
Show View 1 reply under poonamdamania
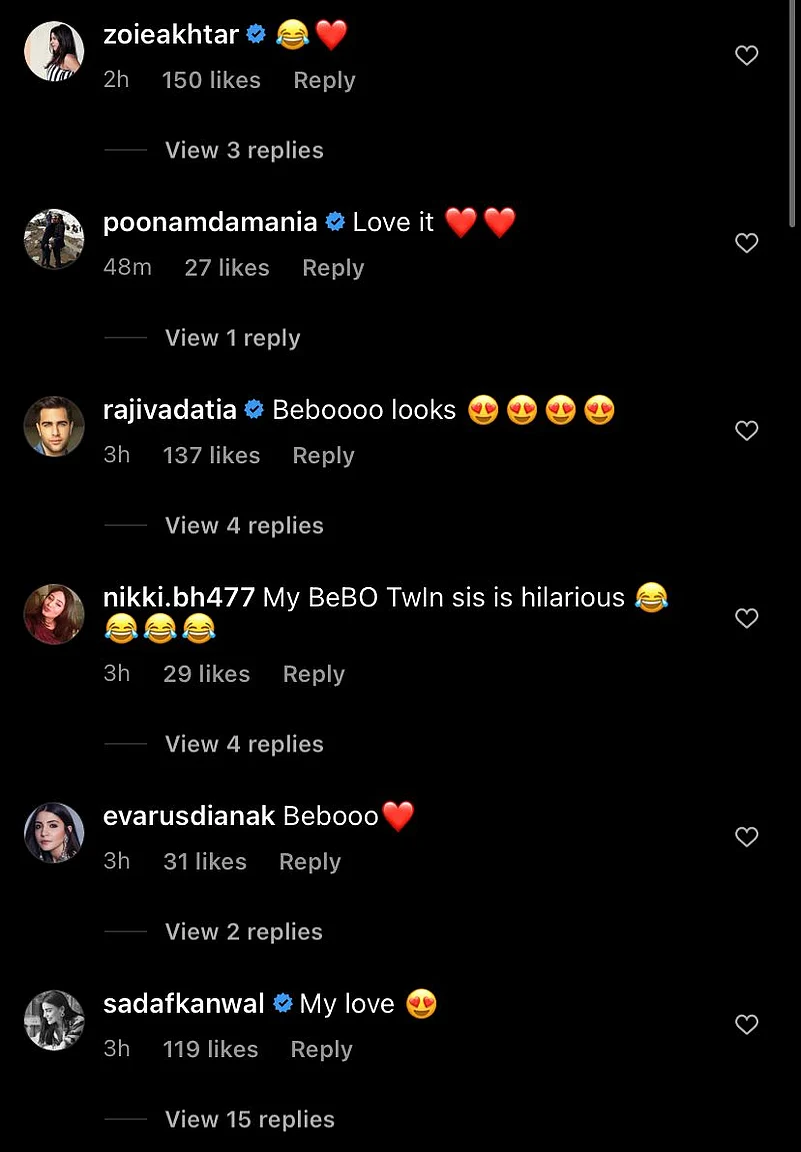click(232, 338)
